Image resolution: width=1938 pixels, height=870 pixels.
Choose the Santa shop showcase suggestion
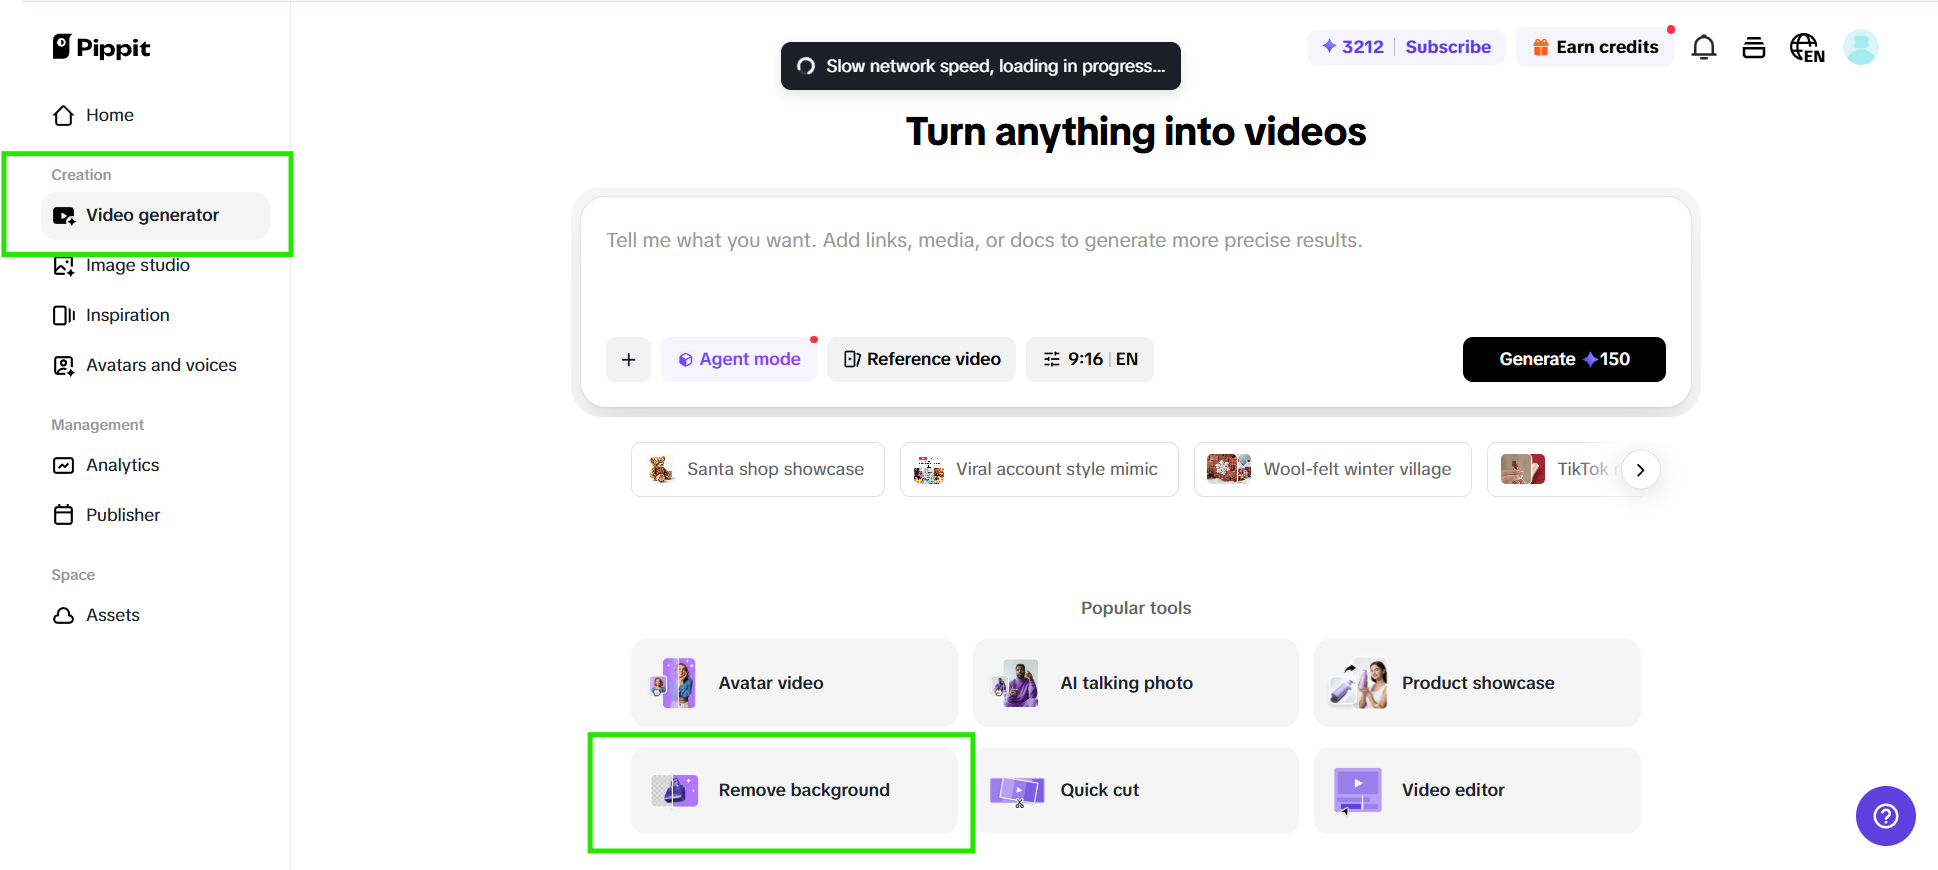pos(758,469)
